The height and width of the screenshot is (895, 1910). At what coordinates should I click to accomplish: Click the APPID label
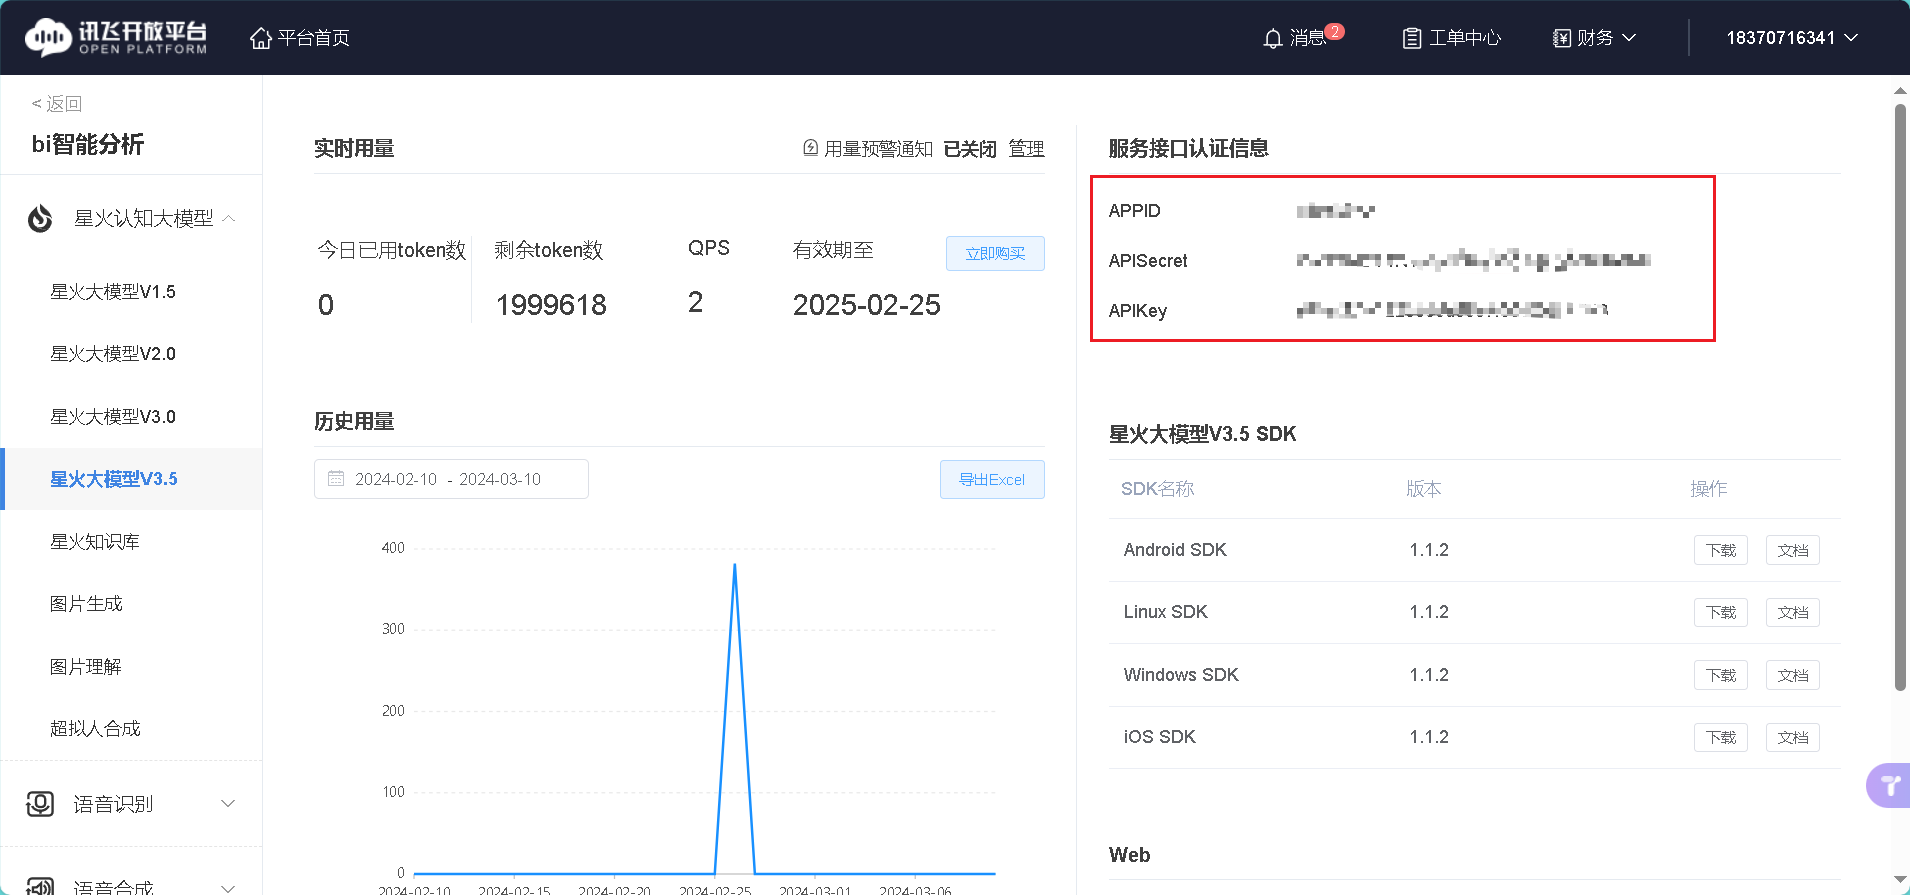coord(1135,211)
